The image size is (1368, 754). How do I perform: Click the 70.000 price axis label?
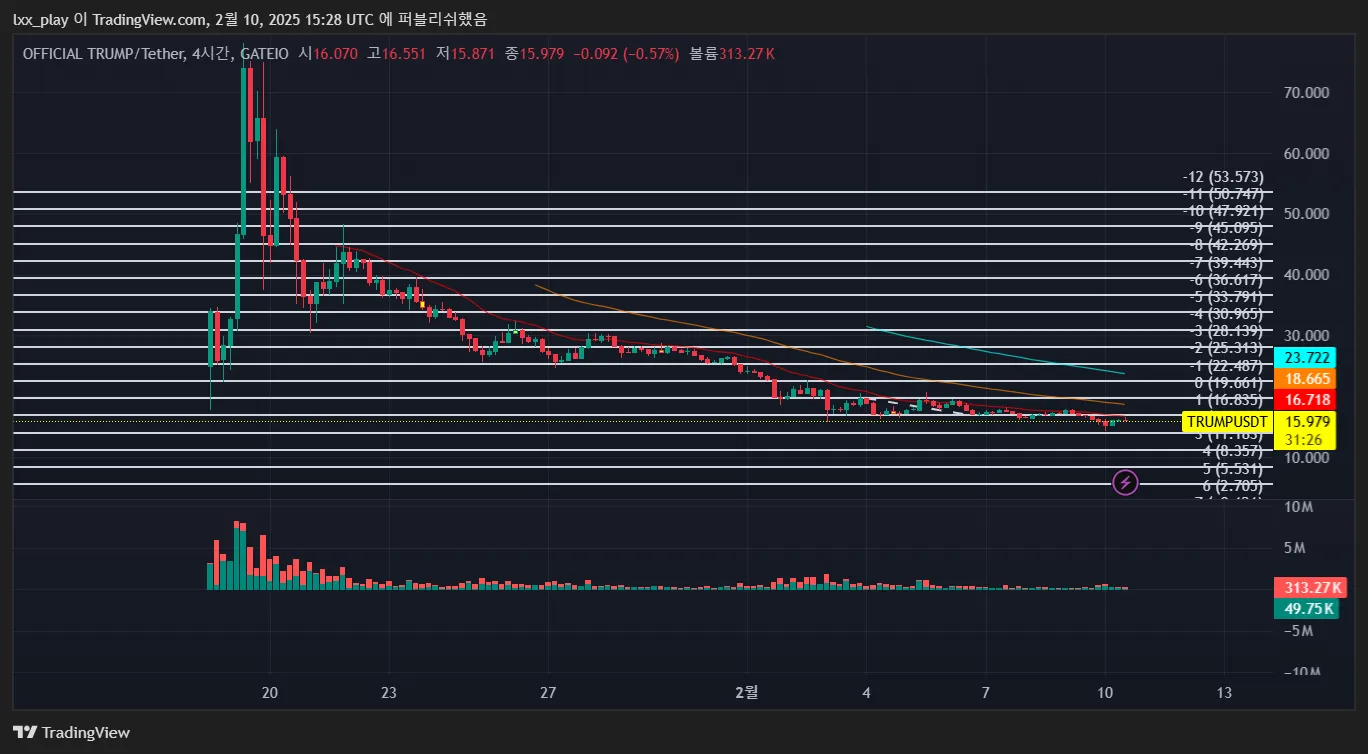(x=1306, y=93)
